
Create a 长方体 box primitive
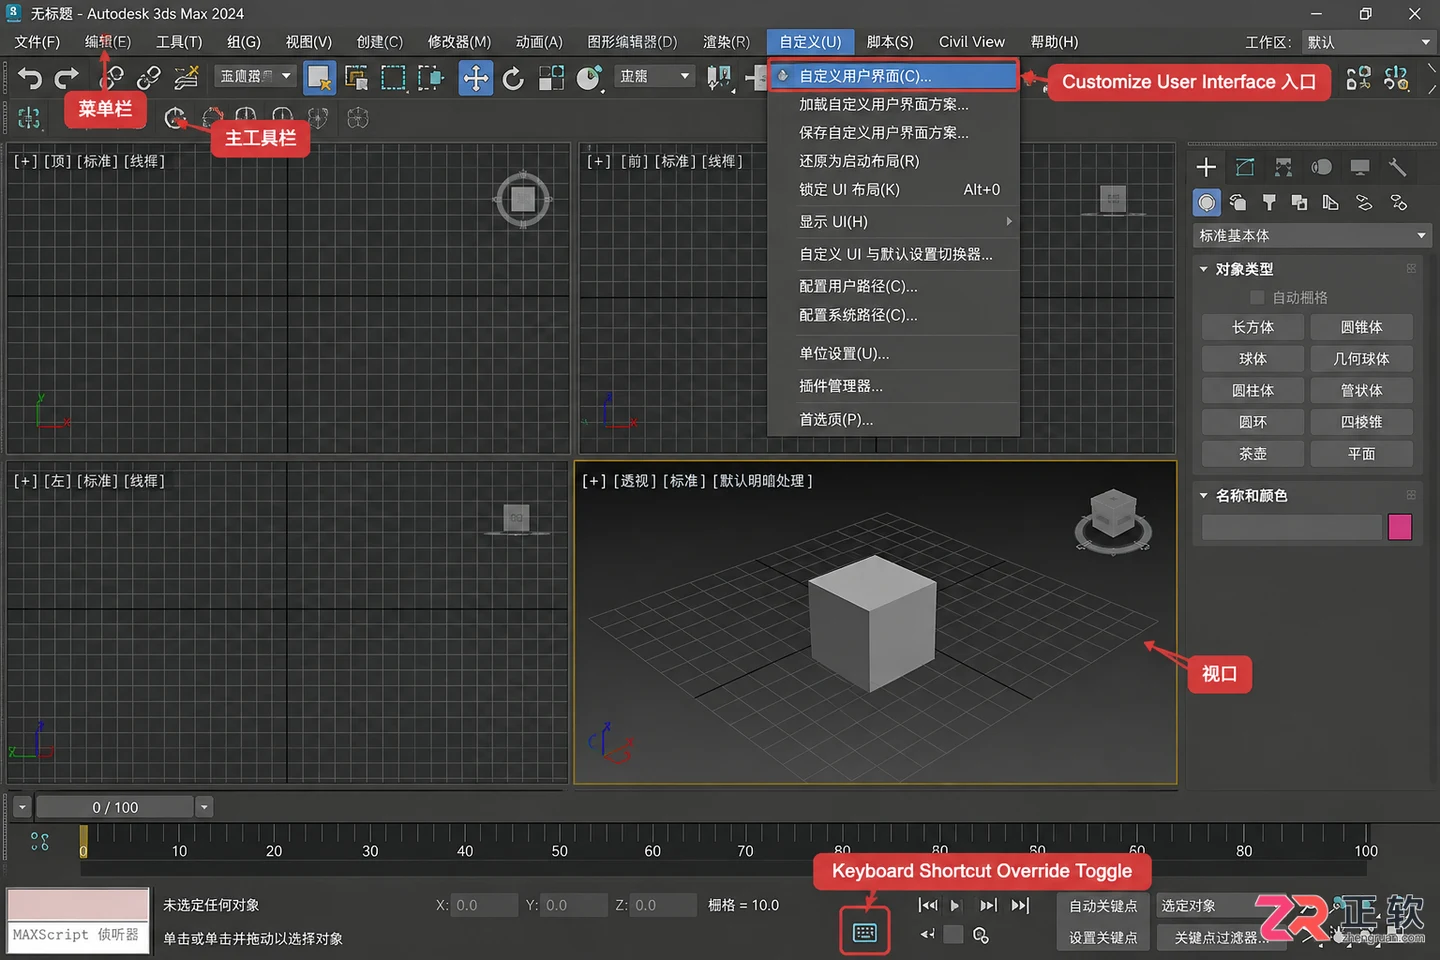click(x=1253, y=327)
